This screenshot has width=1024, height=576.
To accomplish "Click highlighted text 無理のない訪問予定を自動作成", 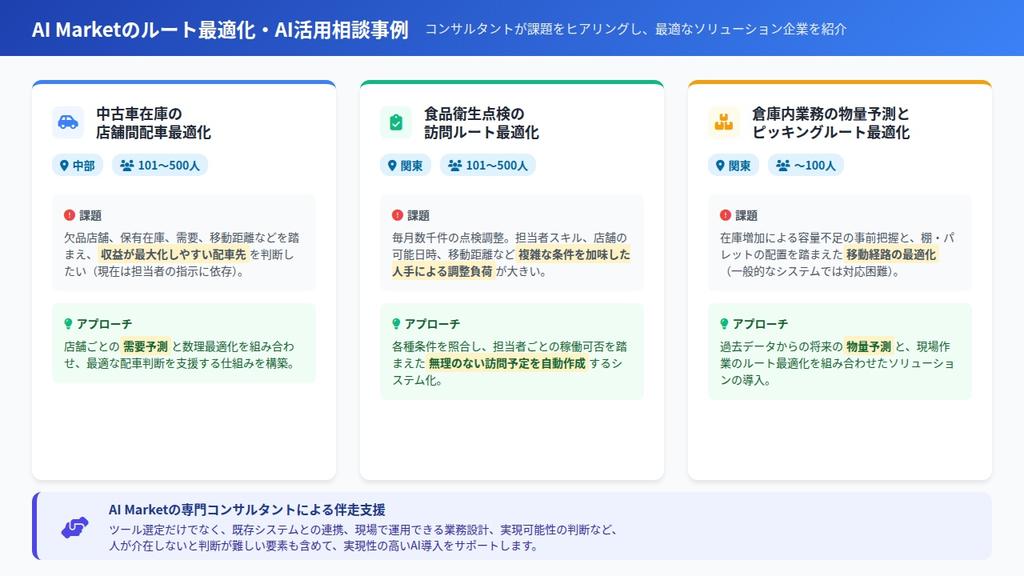I will 507,363.
